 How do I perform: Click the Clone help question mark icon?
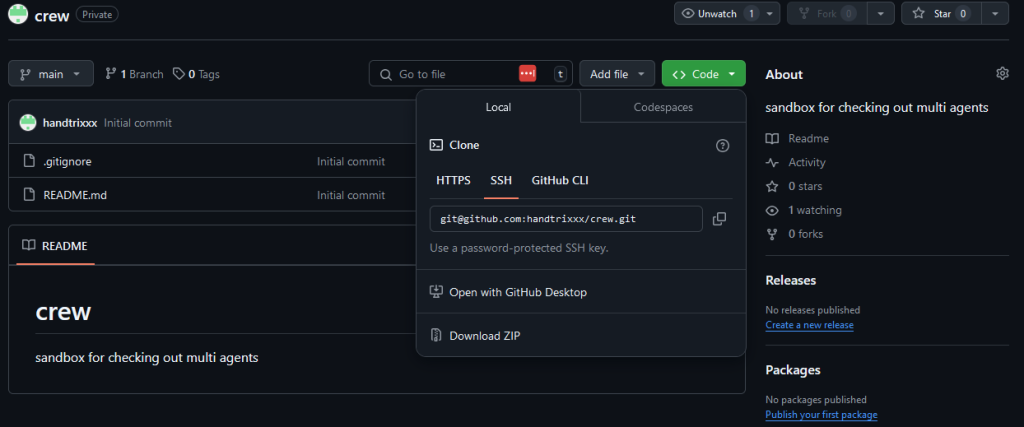pos(722,145)
